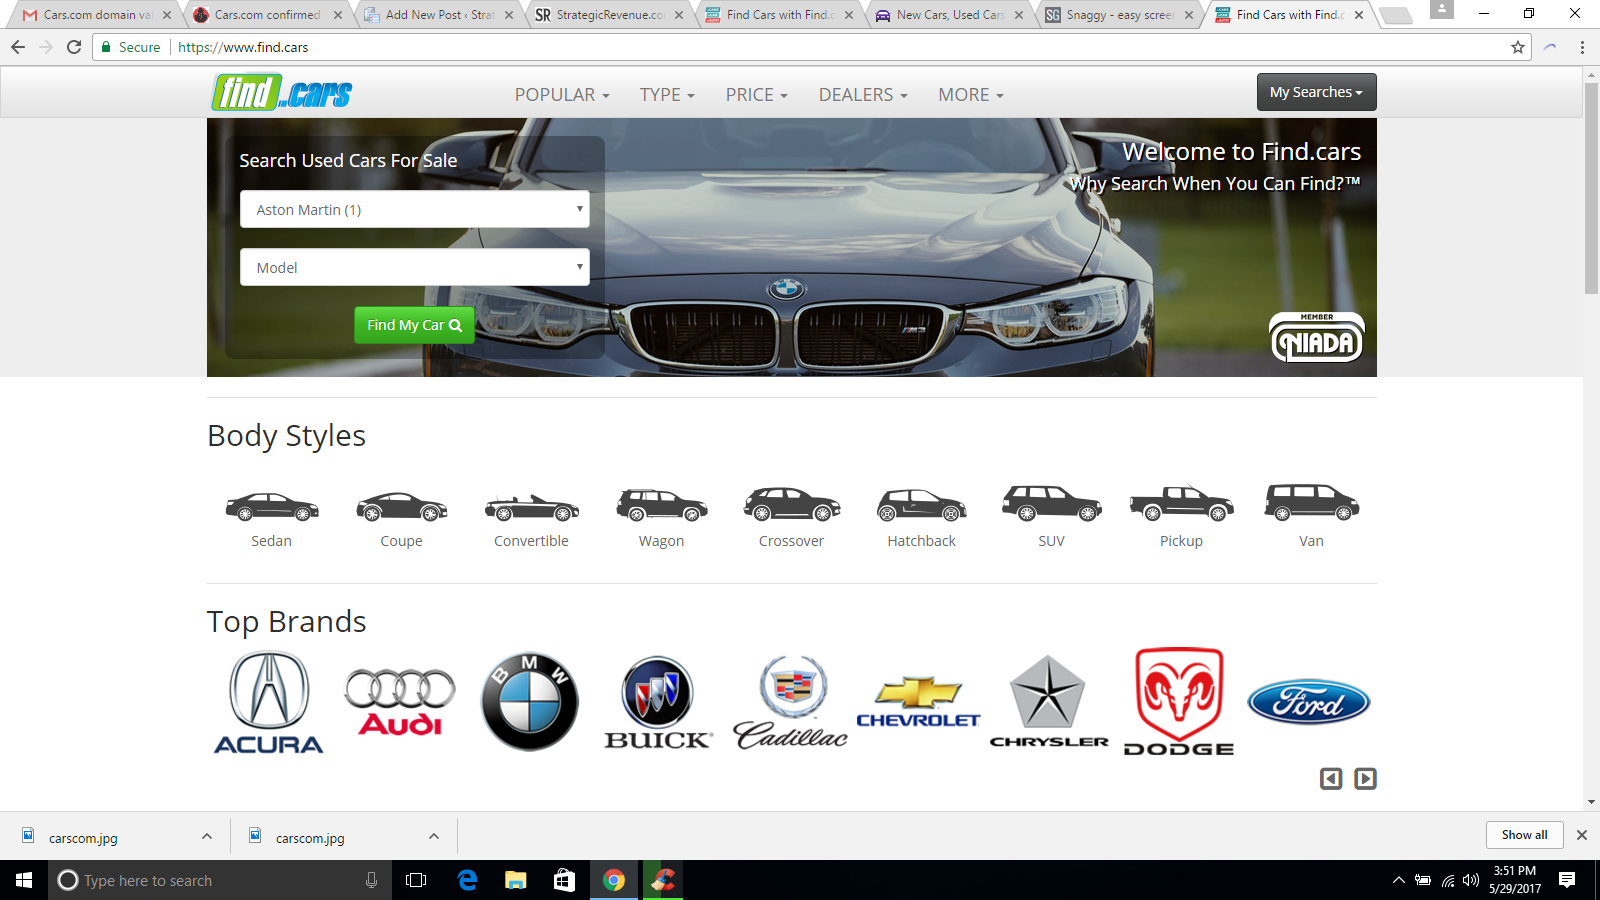Viewport: 1600px width, 900px height.
Task: Open File Explorer from the taskbar
Action: click(515, 880)
